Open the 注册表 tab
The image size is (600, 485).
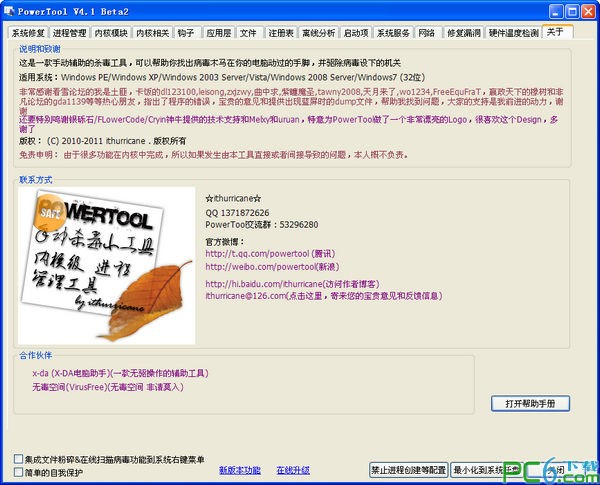pos(281,33)
